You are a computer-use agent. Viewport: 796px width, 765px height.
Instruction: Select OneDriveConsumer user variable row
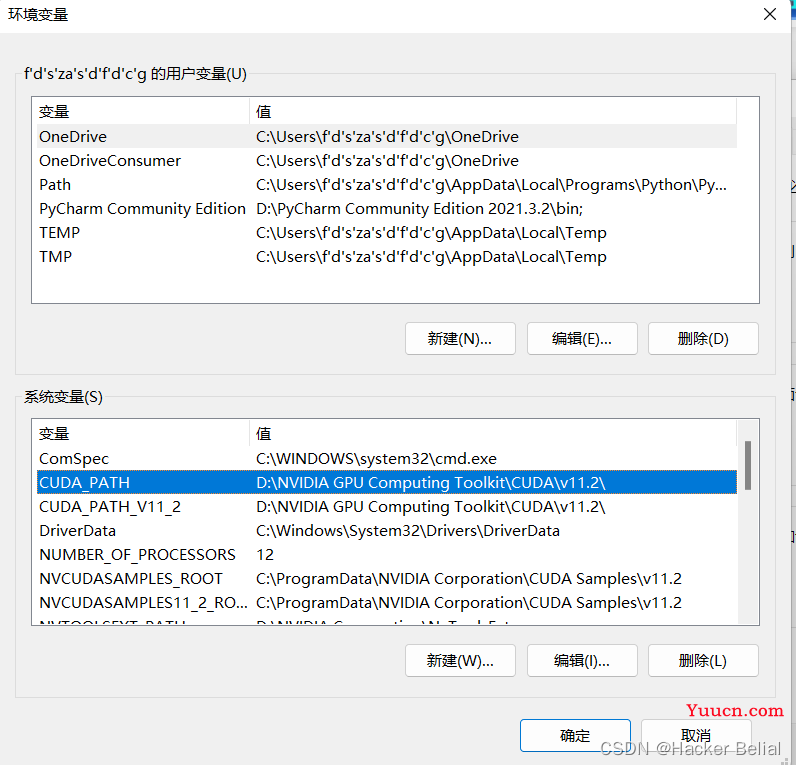coord(387,160)
